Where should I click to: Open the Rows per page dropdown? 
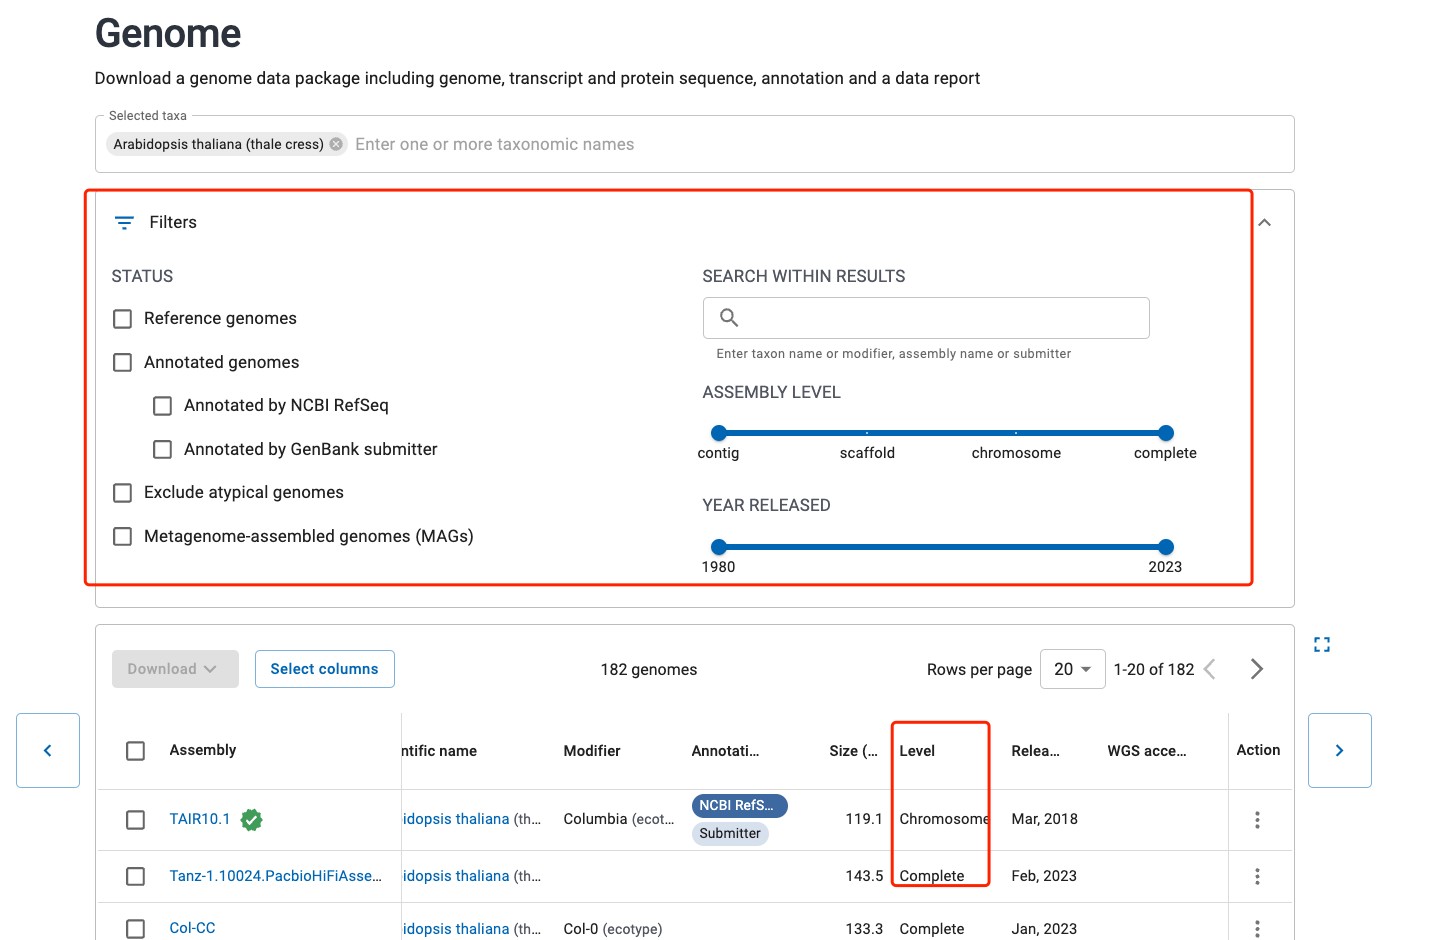[1073, 669]
